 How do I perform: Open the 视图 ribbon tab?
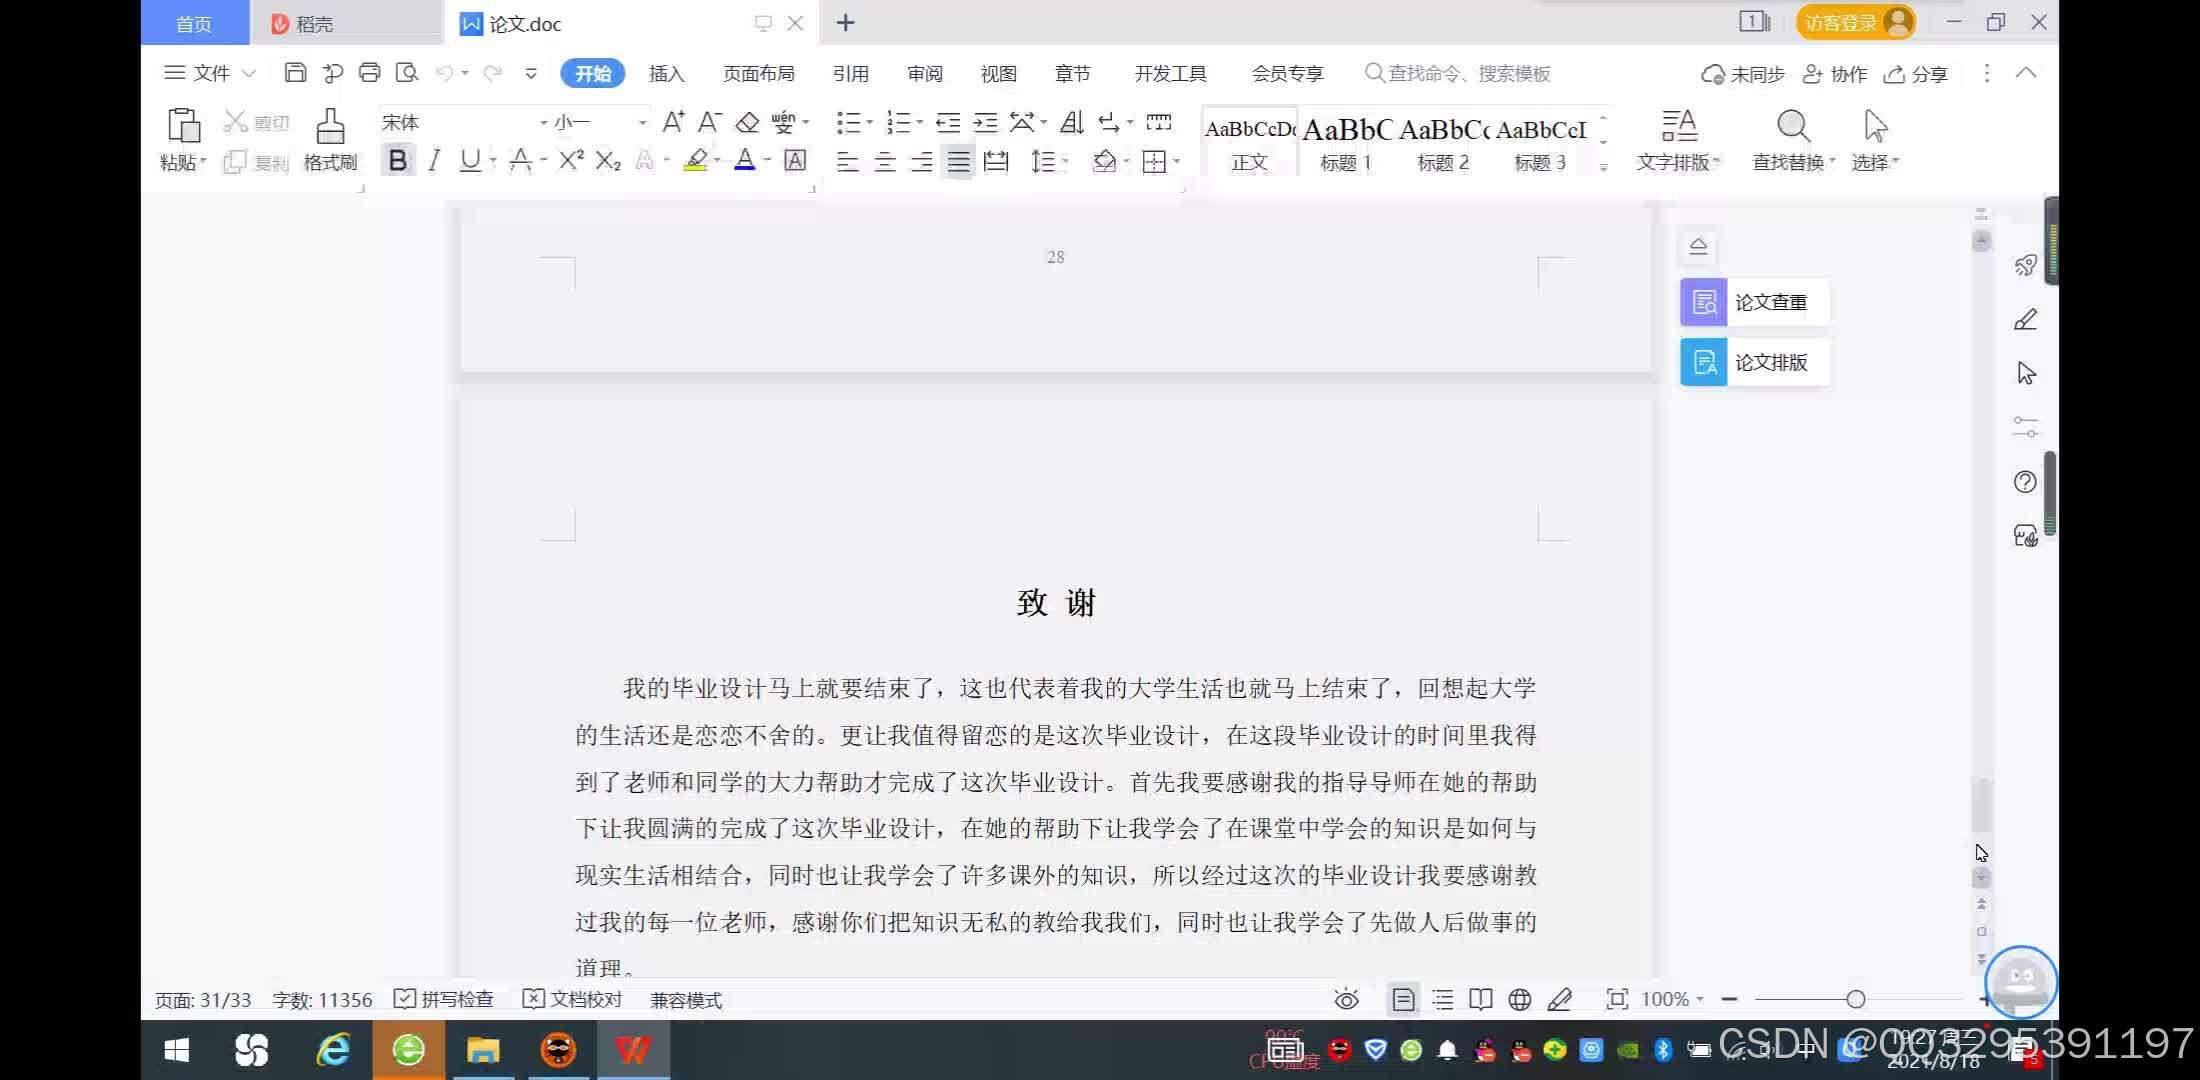[999, 73]
